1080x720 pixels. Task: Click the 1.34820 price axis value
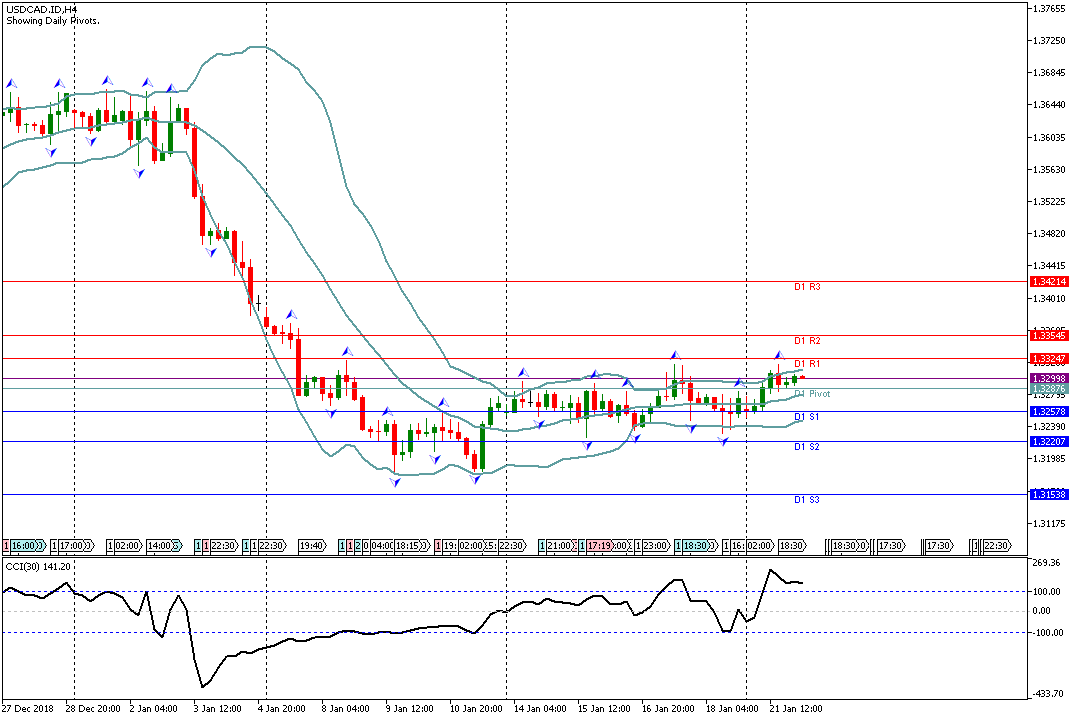tap(1049, 234)
